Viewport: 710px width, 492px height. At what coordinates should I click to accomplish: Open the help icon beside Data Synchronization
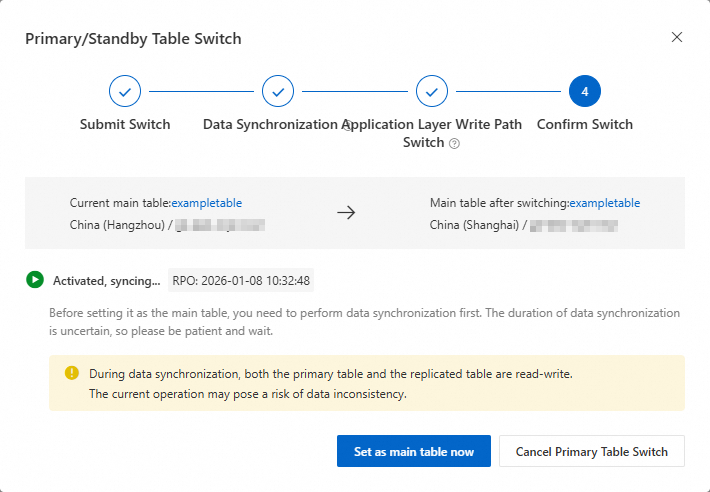point(347,126)
